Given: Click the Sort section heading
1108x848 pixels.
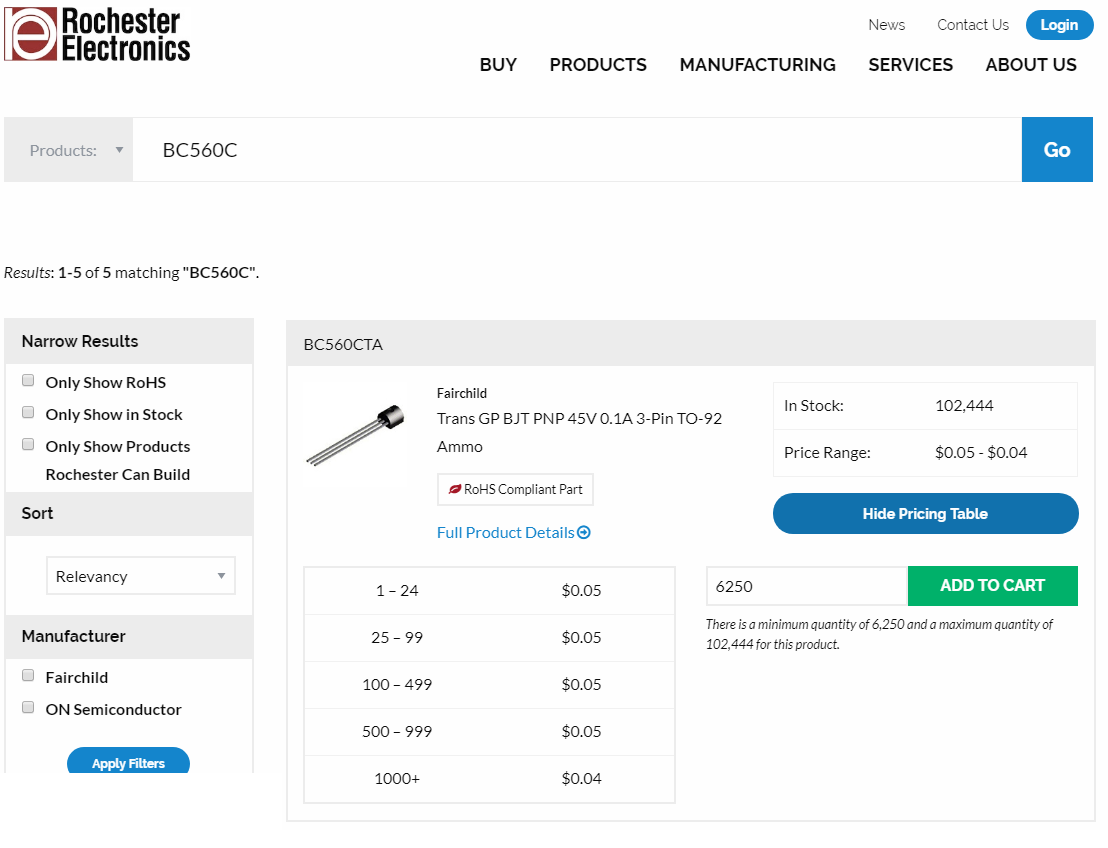Looking at the screenshot, I should pyautogui.click(x=37, y=513).
